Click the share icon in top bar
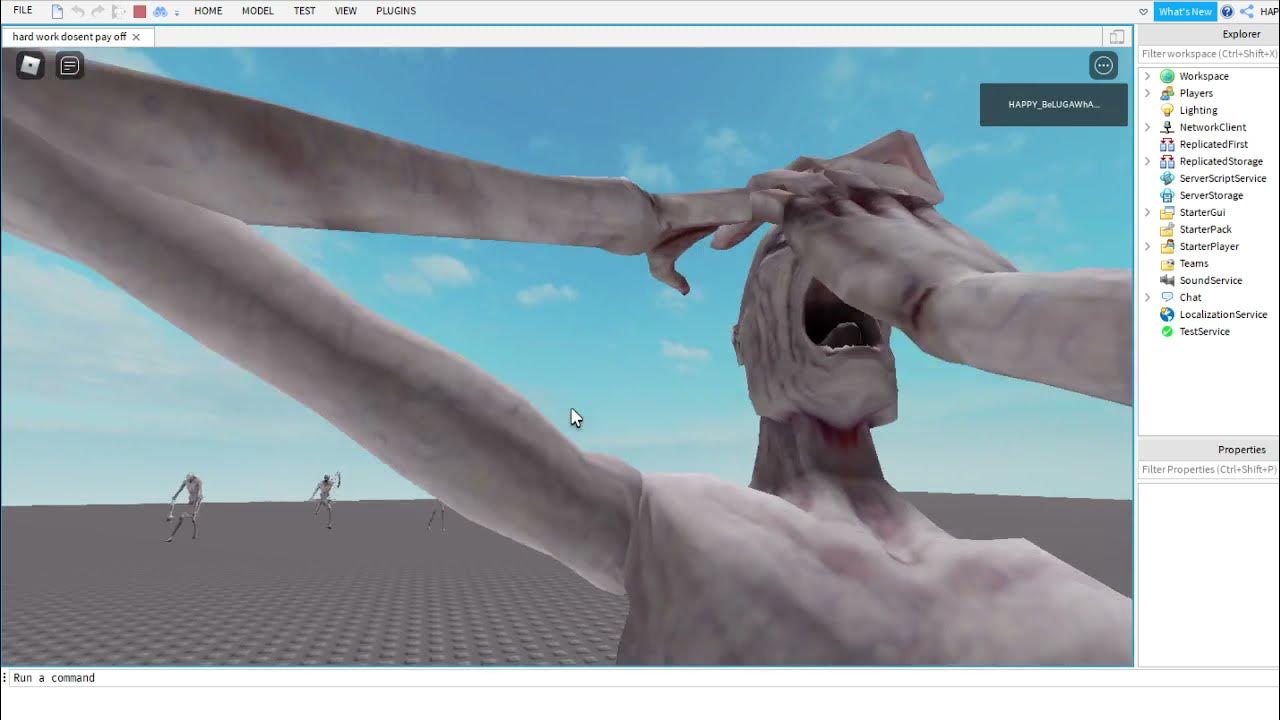This screenshot has width=1280, height=720. point(1247,11)
